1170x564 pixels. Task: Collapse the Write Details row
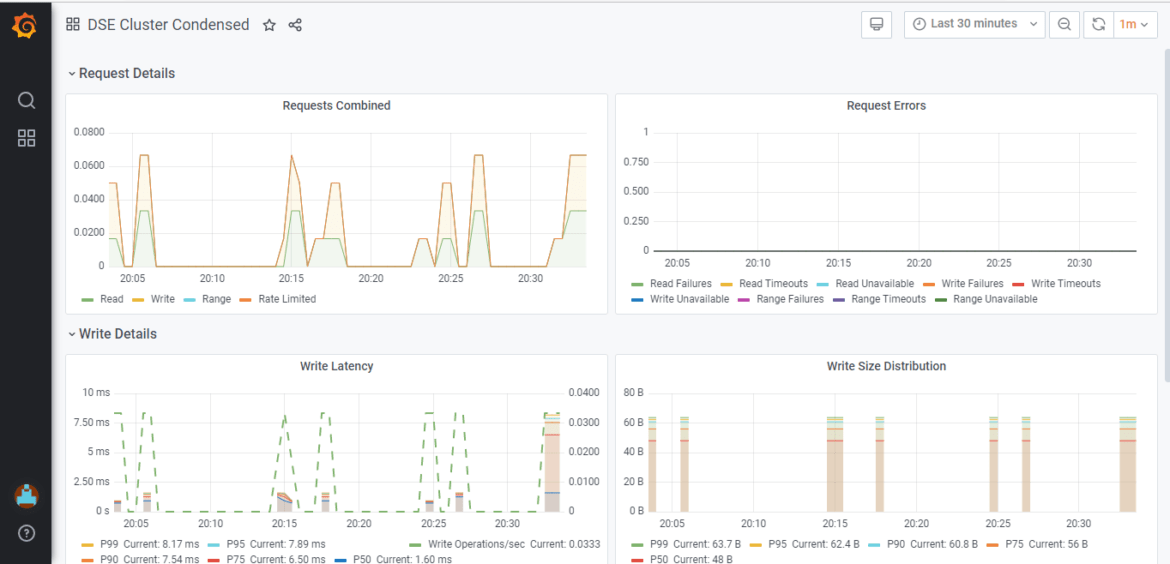pos(112,334)
